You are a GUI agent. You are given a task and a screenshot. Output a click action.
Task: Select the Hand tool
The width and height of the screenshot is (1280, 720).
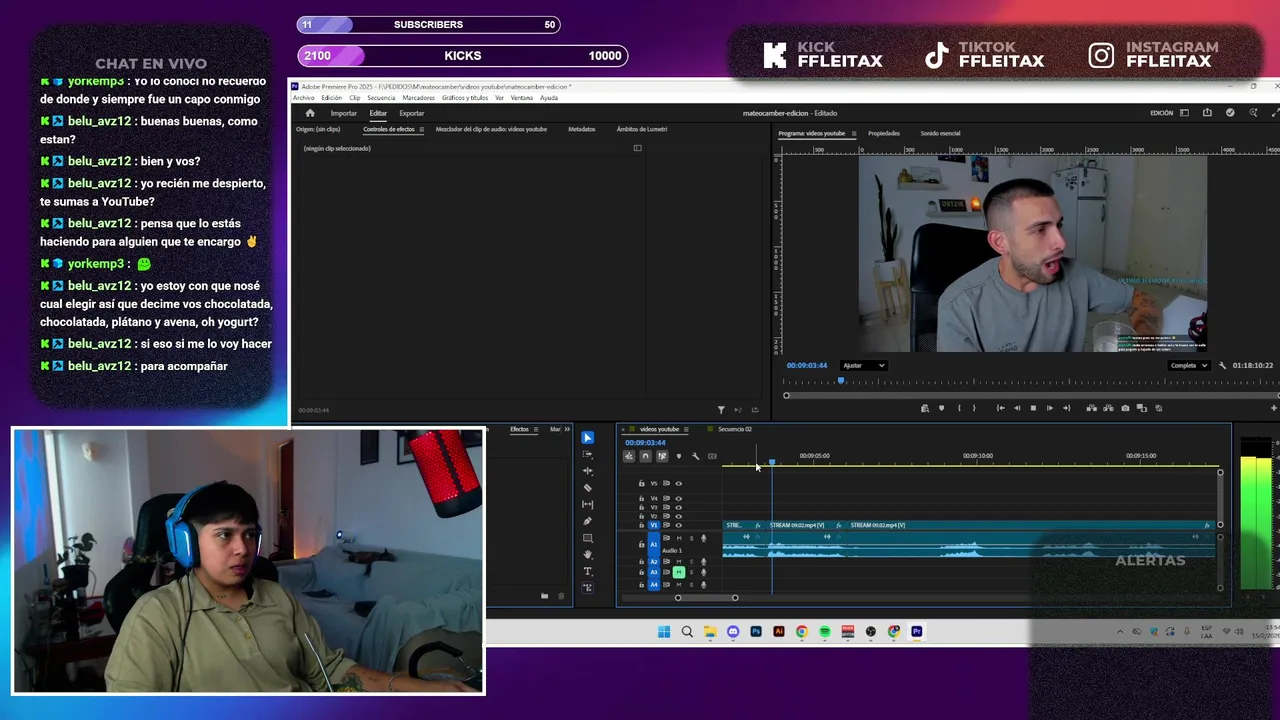click(588, 555)
